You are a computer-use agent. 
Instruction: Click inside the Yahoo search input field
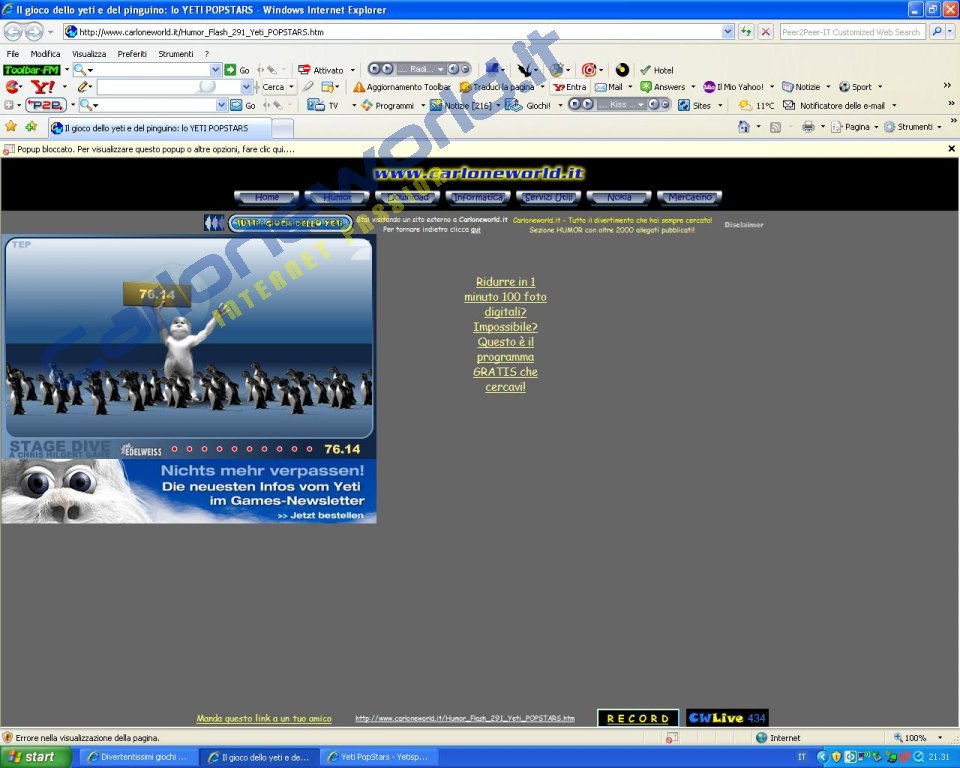pos(168,87)
